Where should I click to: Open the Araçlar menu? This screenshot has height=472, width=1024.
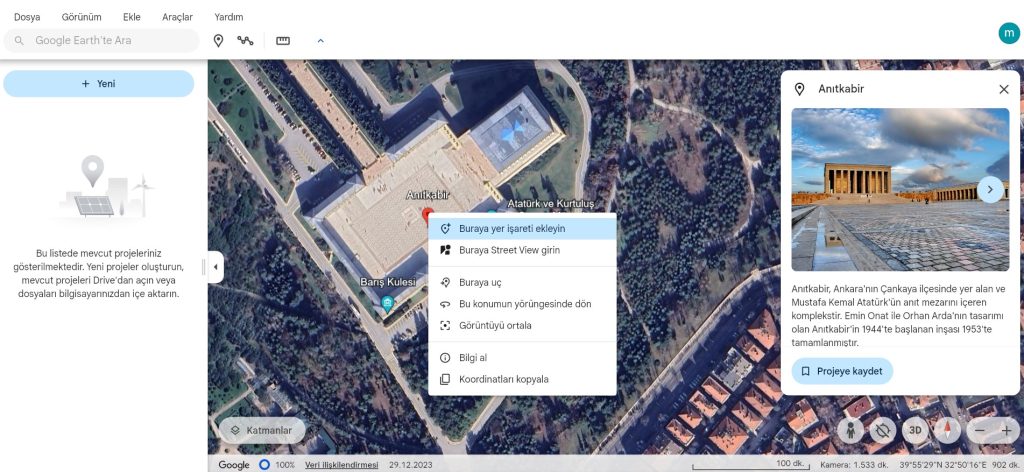(178, 17)
